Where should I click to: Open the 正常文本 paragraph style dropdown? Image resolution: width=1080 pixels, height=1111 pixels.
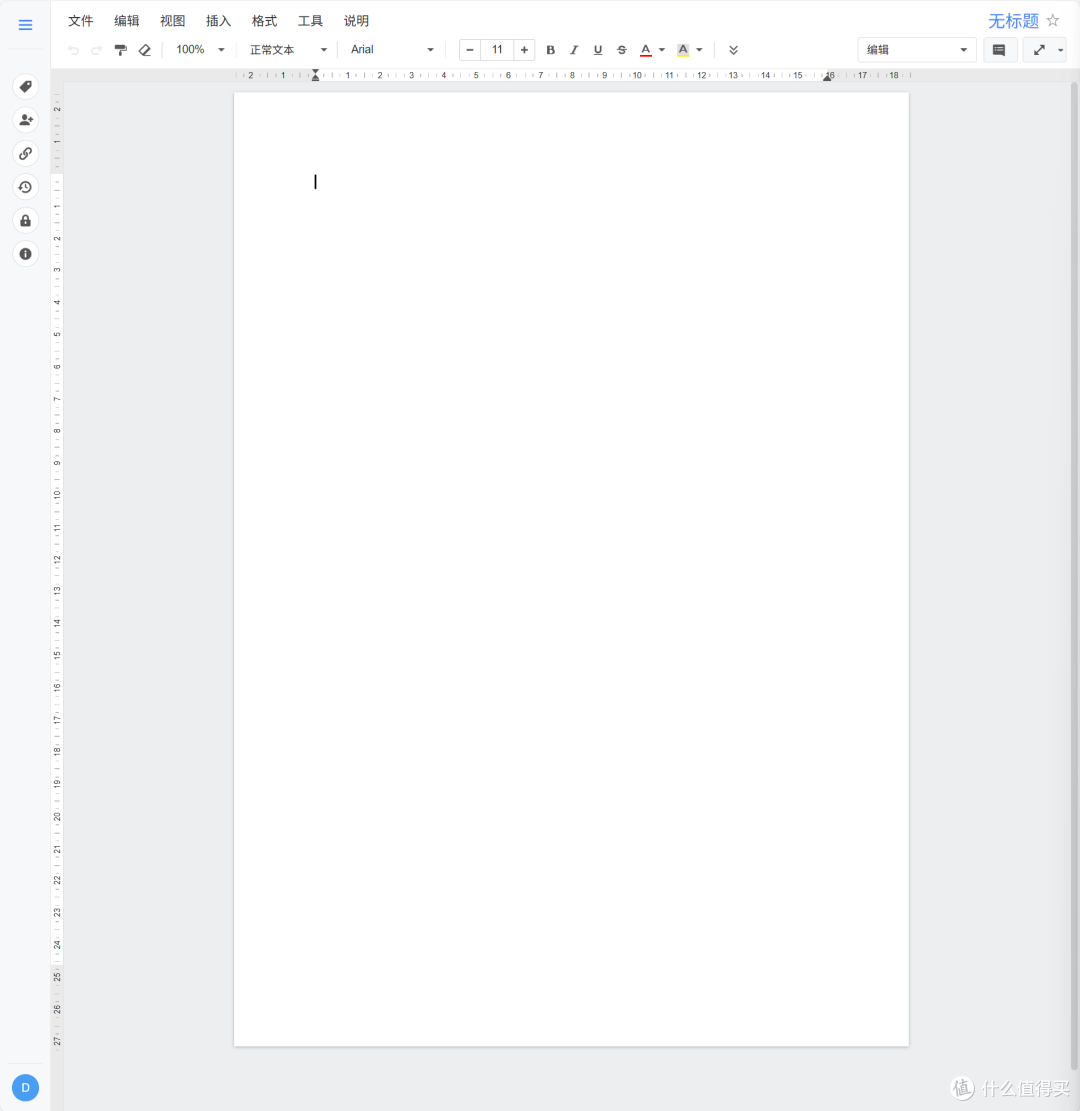coord(288,50)
